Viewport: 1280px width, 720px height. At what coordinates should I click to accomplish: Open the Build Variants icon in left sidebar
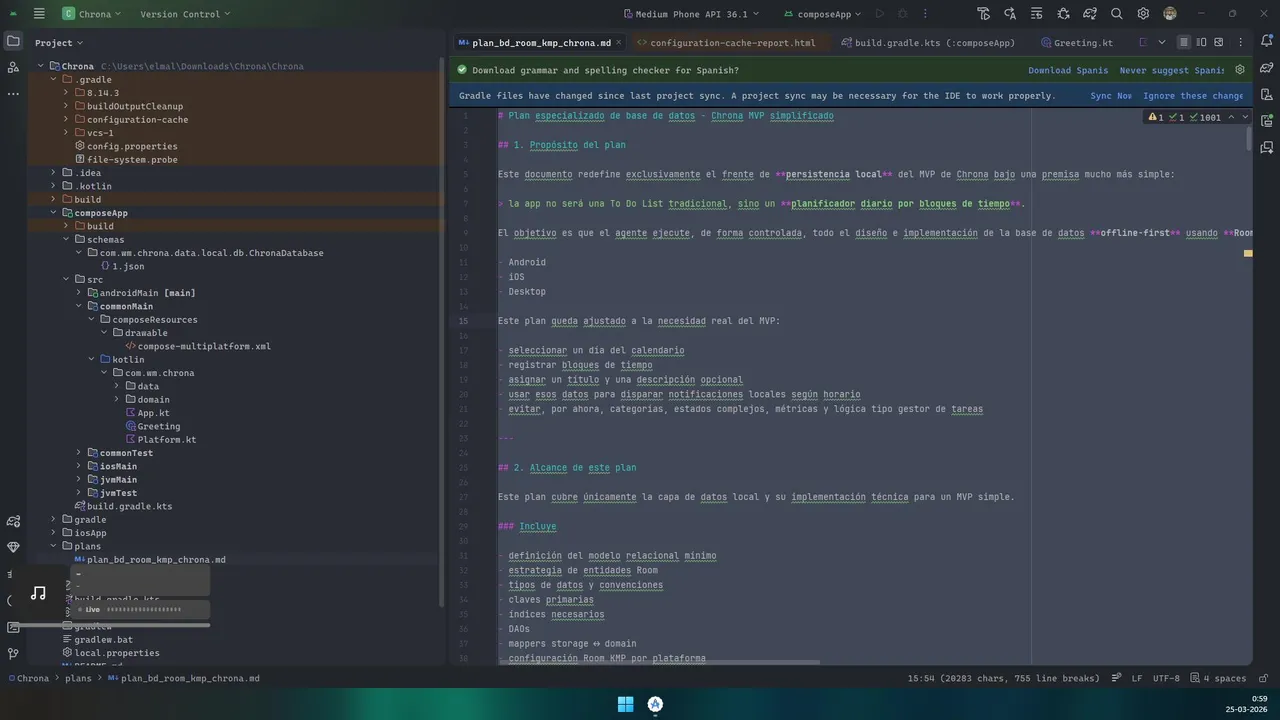tap(13, 521)
